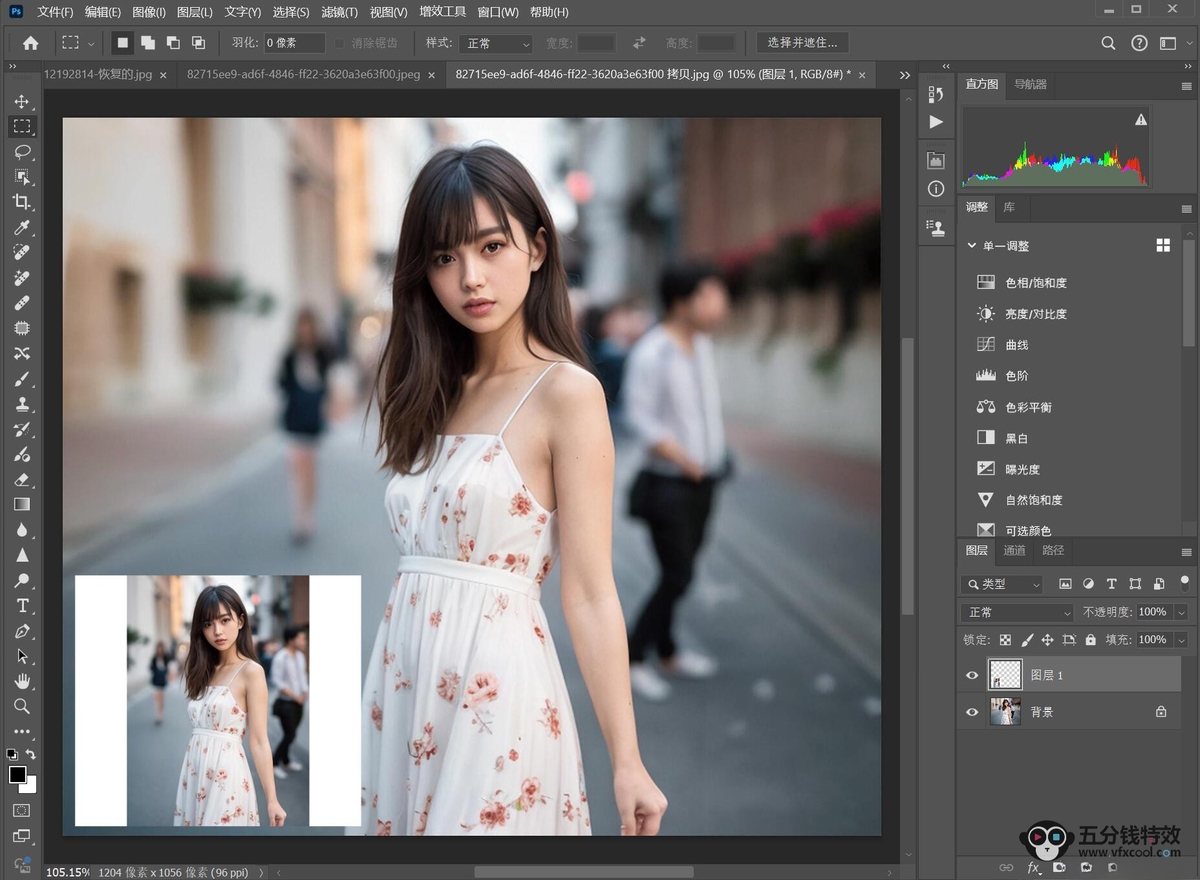Image resolution: width=1200 pixels, height=880 pixels.
Task: Open the 不透明度 opacity dropdown arrow
Action: [1181, 612]
